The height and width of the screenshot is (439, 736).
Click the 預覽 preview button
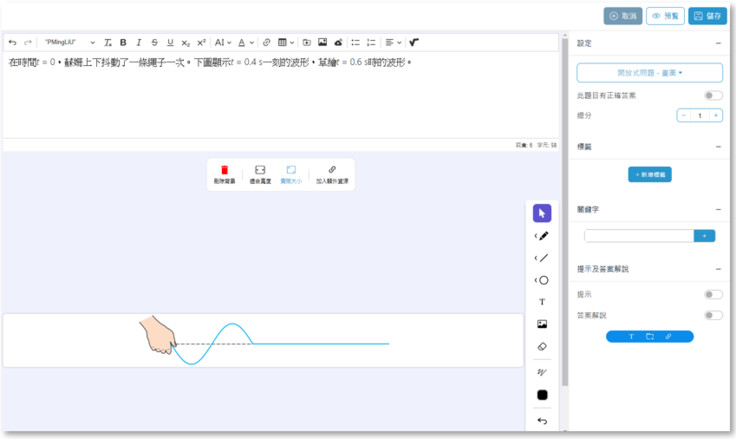(x=665, y=16)
